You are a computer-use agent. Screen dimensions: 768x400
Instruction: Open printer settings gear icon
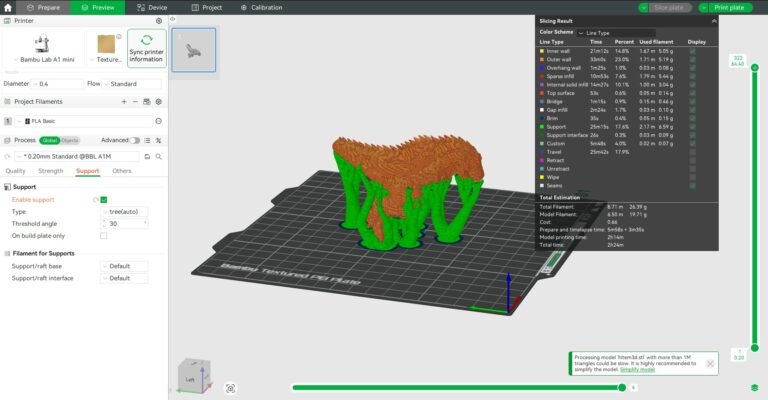(158, 20)
